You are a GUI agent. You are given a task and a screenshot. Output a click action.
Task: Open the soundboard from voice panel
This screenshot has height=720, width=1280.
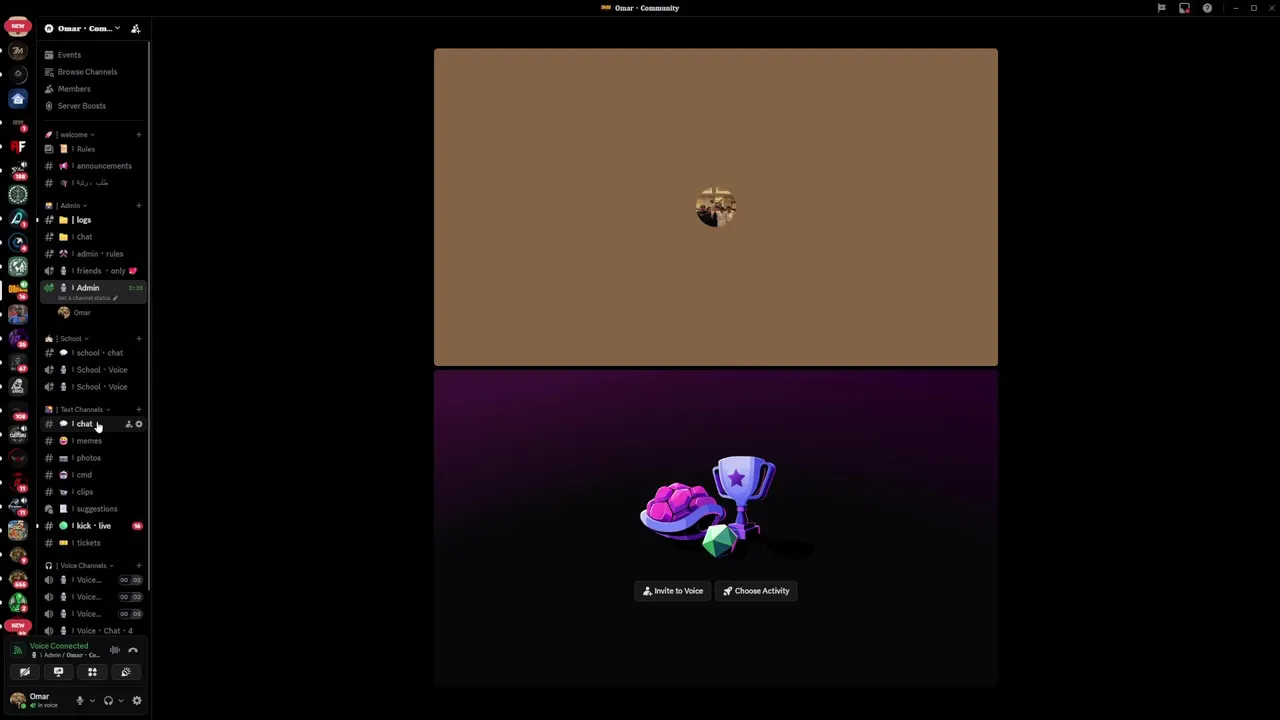[x=126, y=672]
